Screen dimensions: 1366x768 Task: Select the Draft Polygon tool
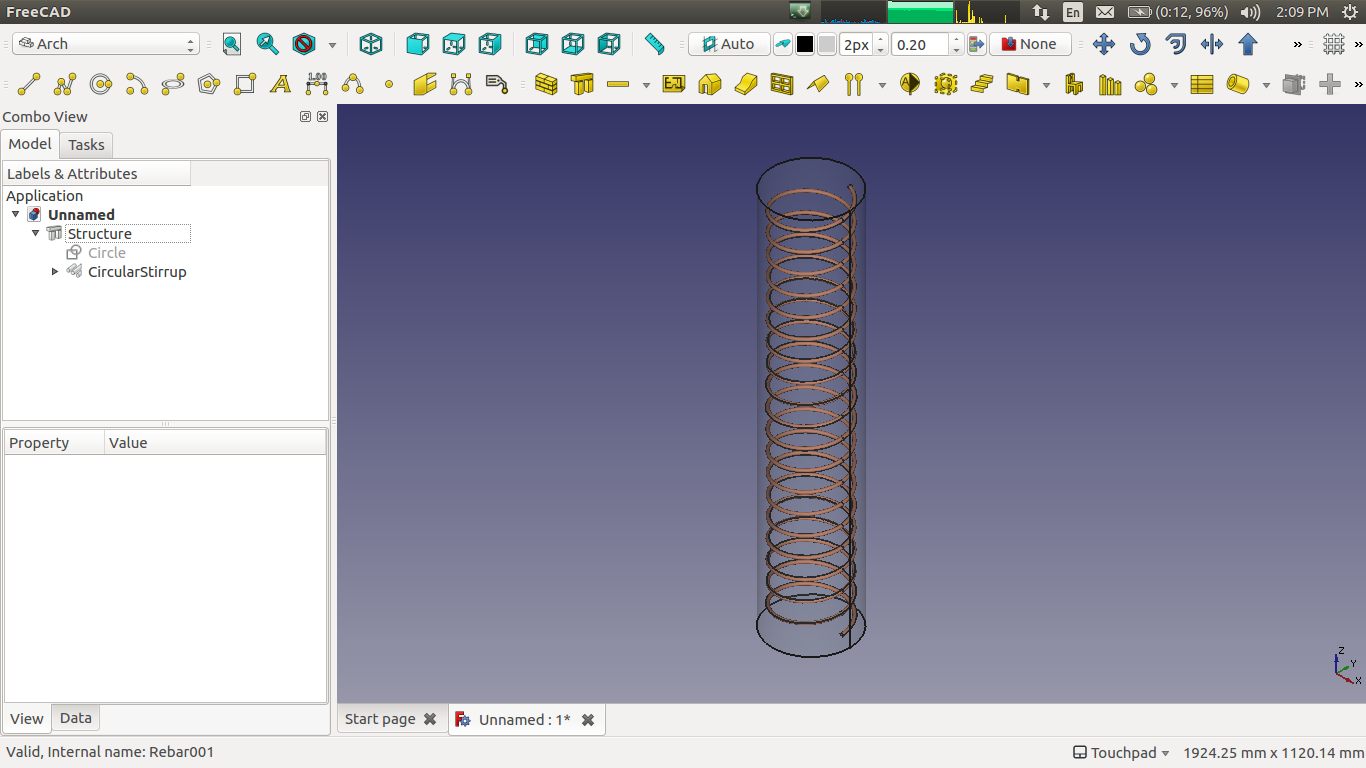[x=209, y=84]
